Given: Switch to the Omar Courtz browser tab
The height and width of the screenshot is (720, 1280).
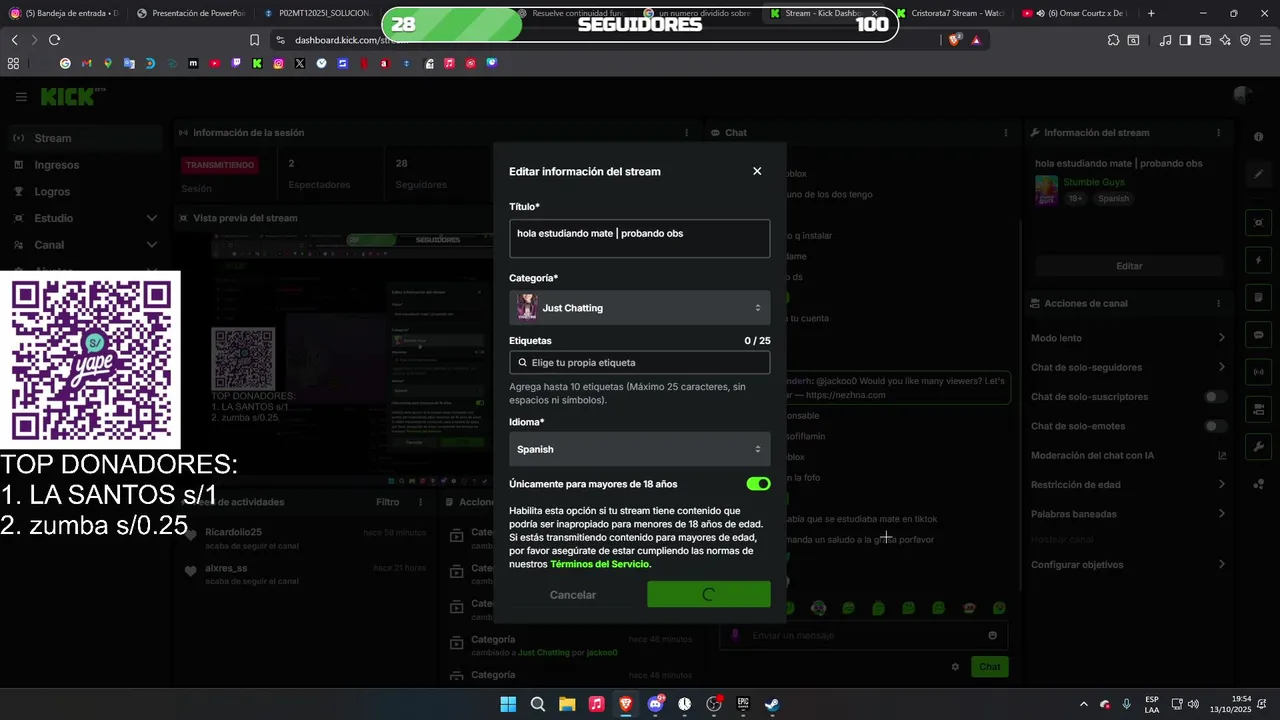Looking at the screenshot, I should tap(1077, 13).
